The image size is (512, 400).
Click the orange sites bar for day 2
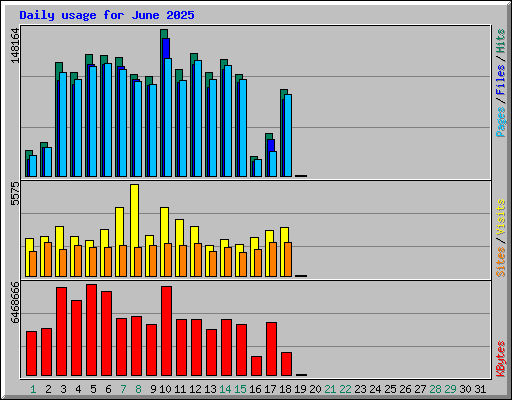click(48, 259)
